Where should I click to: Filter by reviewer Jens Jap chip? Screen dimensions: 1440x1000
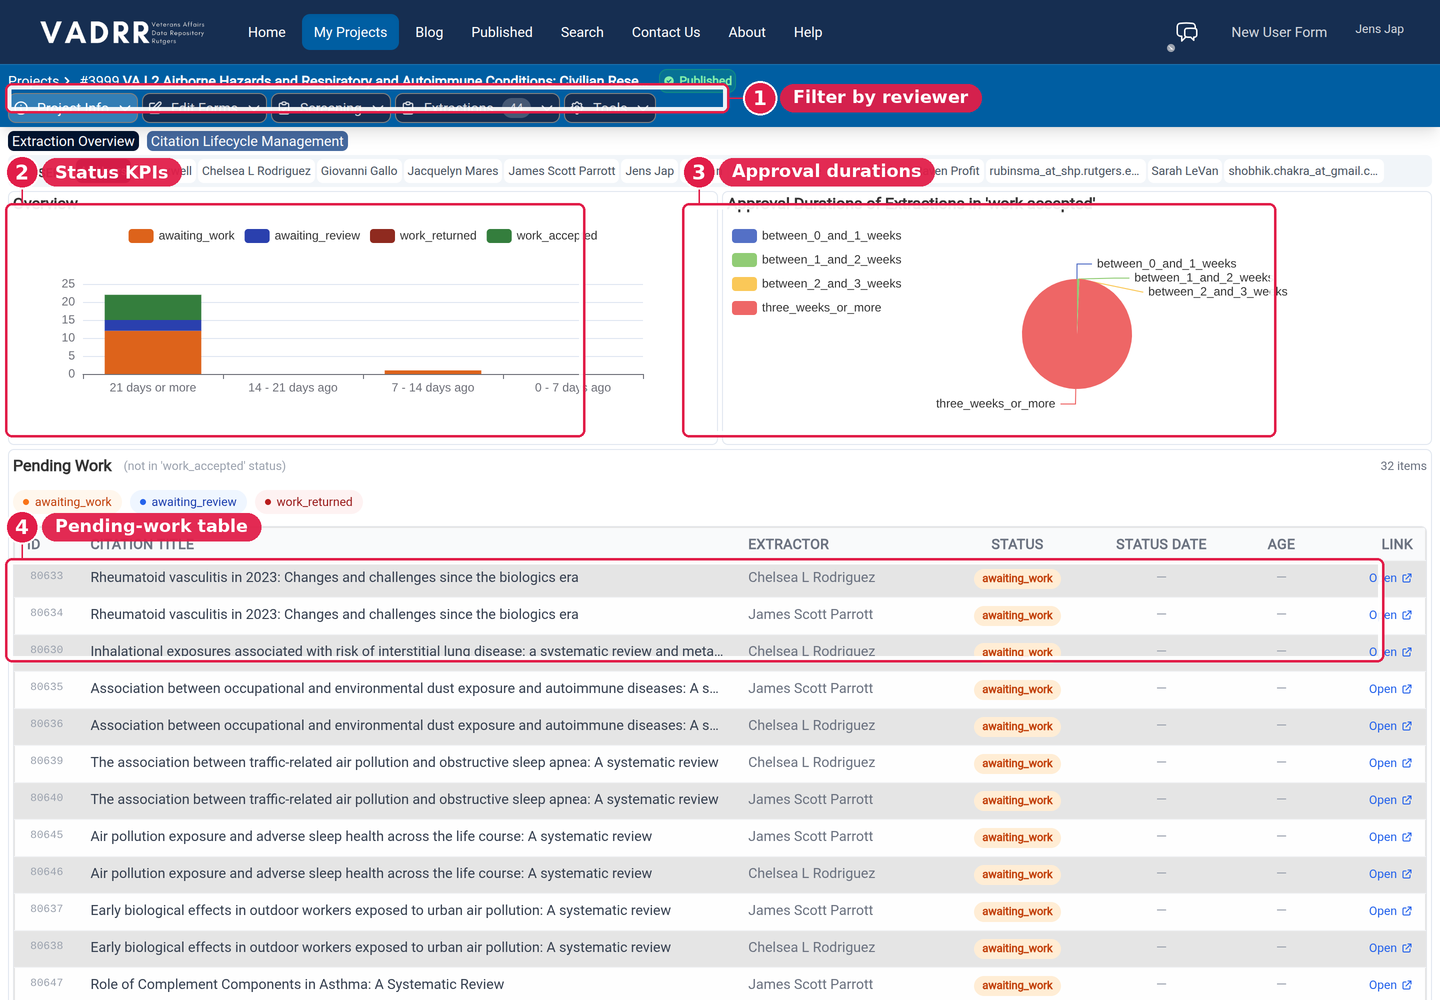[x=650, y=171]
